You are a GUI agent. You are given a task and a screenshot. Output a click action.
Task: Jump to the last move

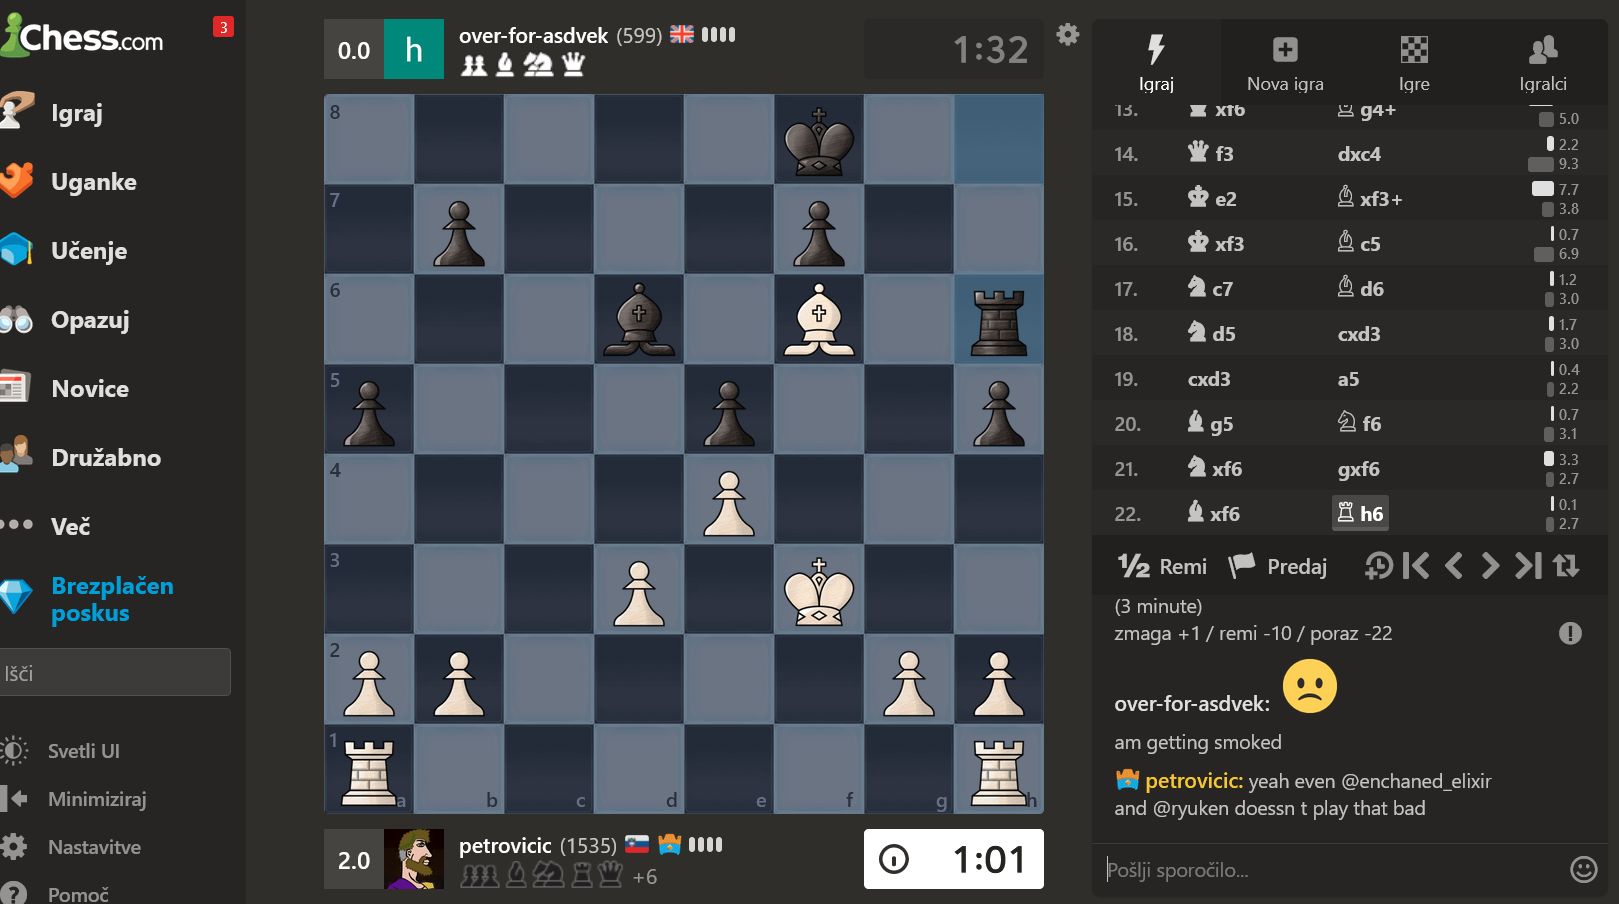(1528, 566)
